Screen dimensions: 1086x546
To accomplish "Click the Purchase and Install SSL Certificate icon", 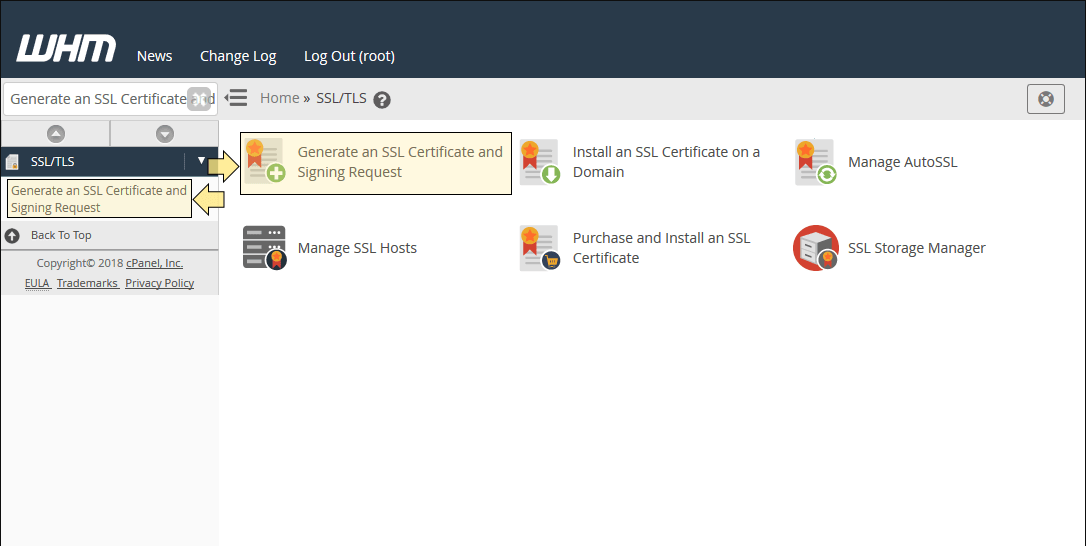I will (x=540, y=247).
